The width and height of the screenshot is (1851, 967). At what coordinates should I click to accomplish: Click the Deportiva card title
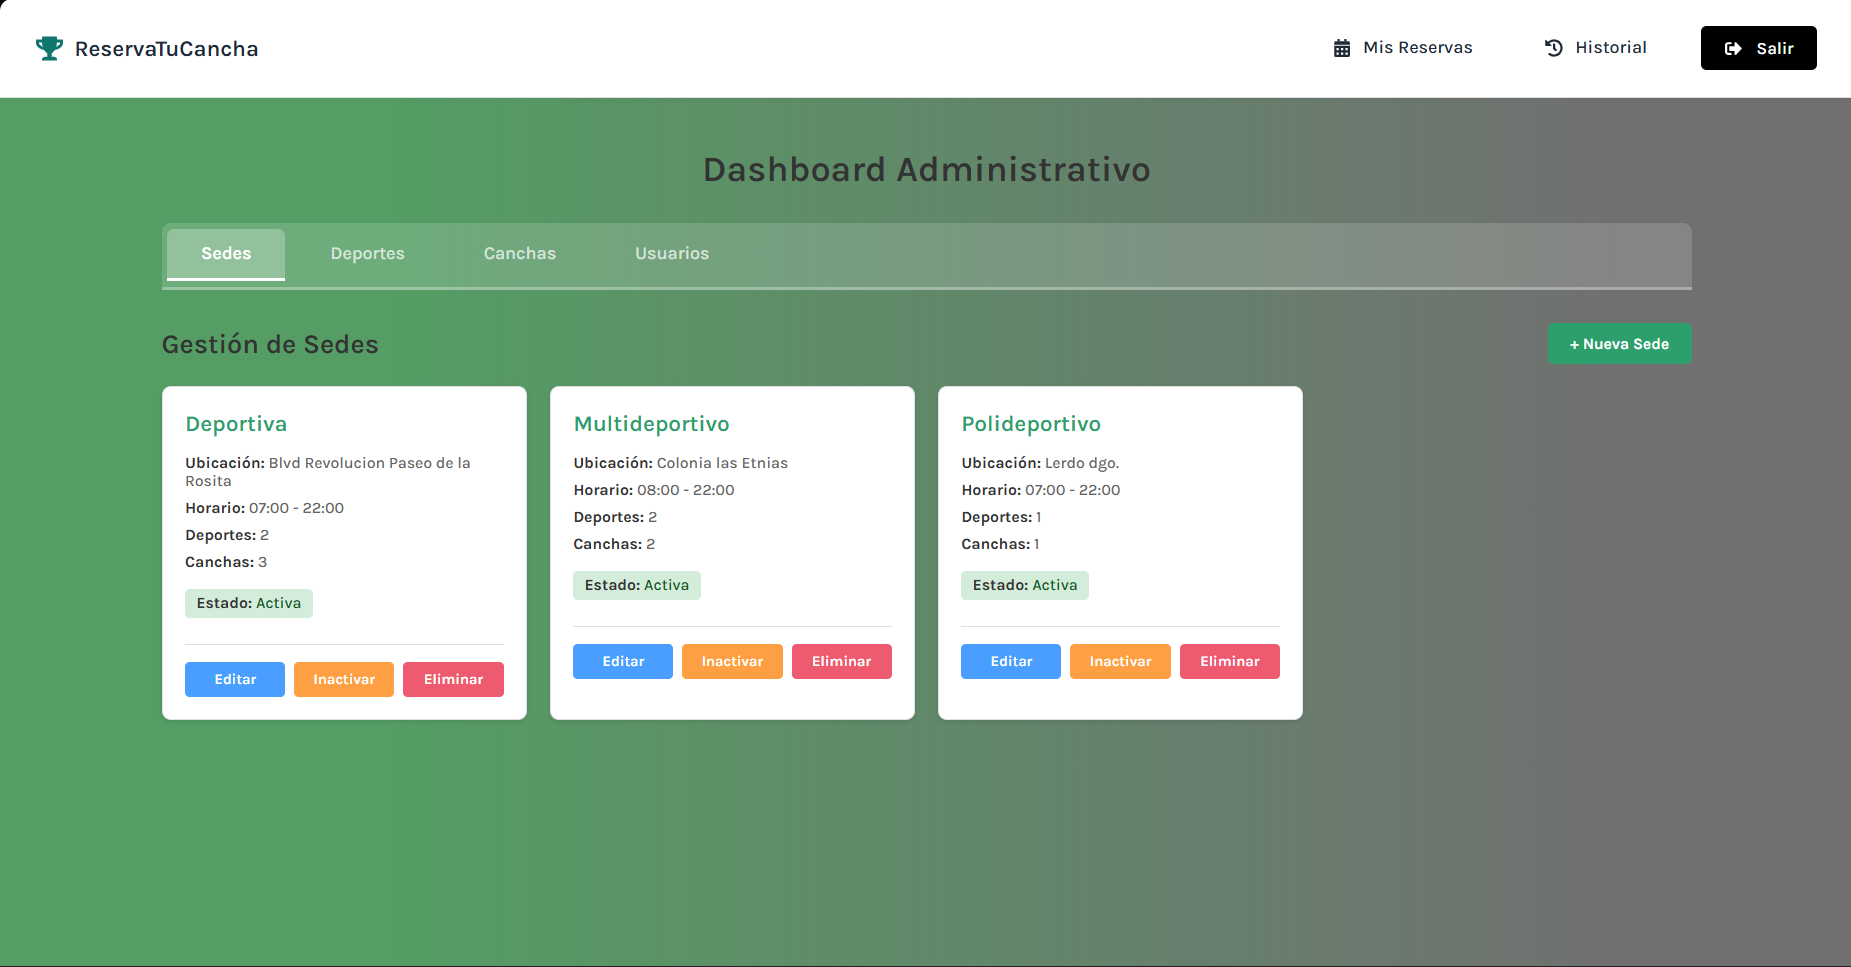[236, 424]
